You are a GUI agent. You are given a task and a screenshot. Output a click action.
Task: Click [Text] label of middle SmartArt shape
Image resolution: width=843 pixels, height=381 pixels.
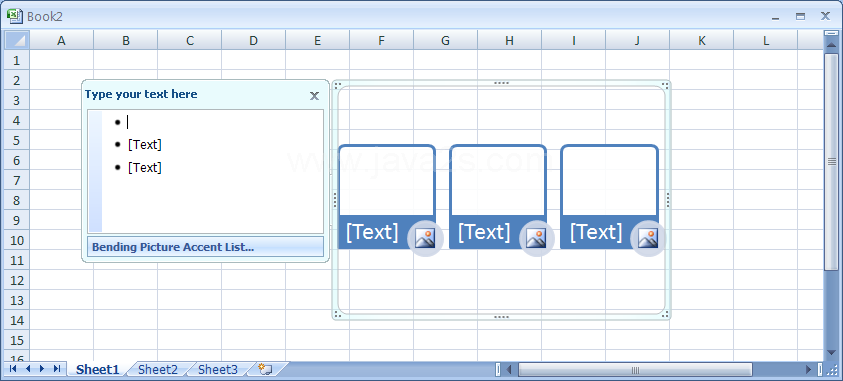pyautogui.click(x=484, y=232)
